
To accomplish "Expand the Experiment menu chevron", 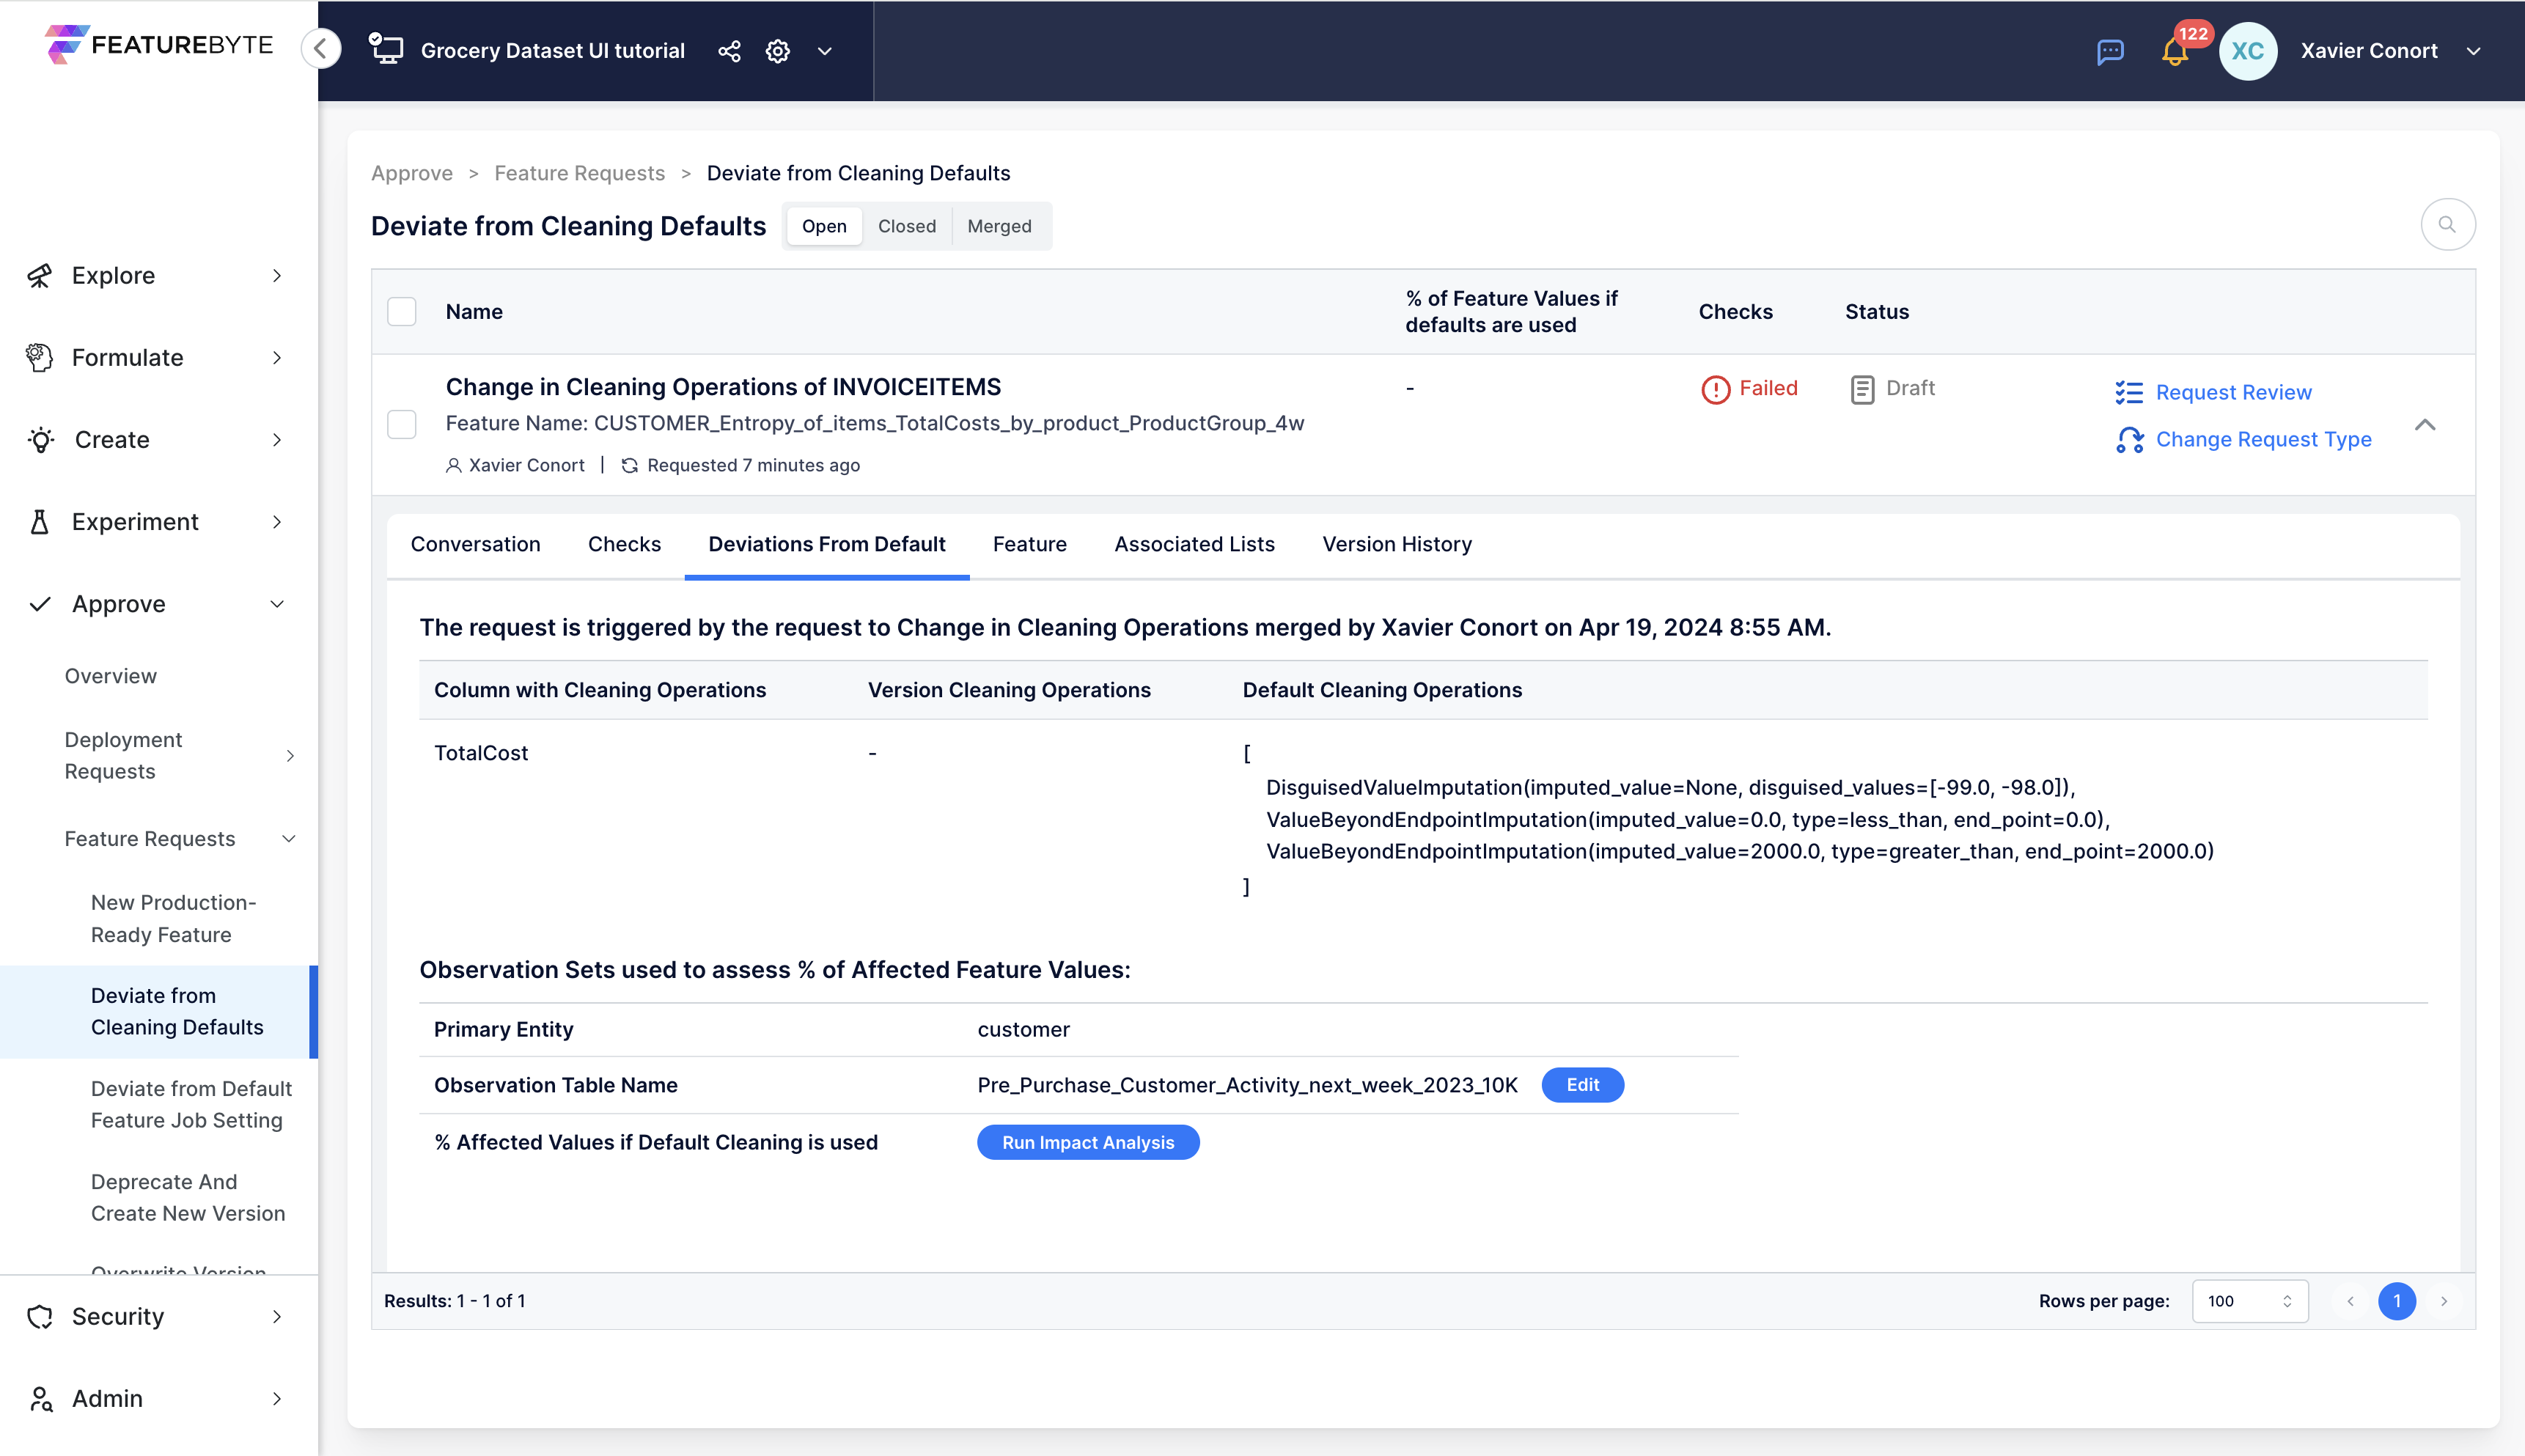I will pyautogui.click(x=277, y=521).
